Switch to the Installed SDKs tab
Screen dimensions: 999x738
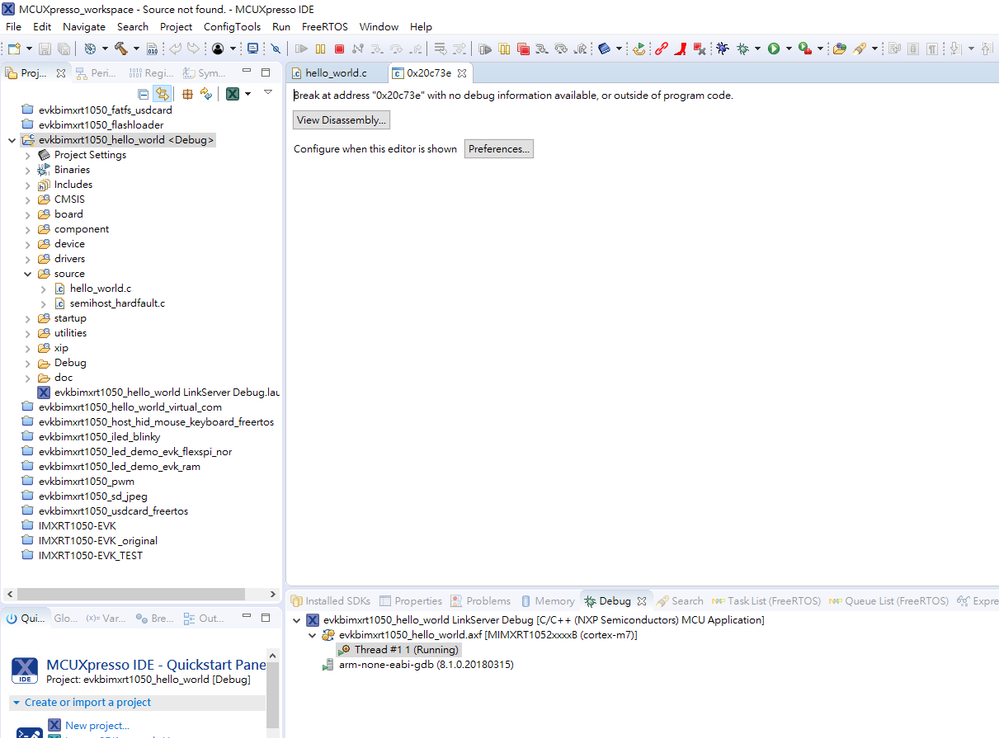click(331, 601)
